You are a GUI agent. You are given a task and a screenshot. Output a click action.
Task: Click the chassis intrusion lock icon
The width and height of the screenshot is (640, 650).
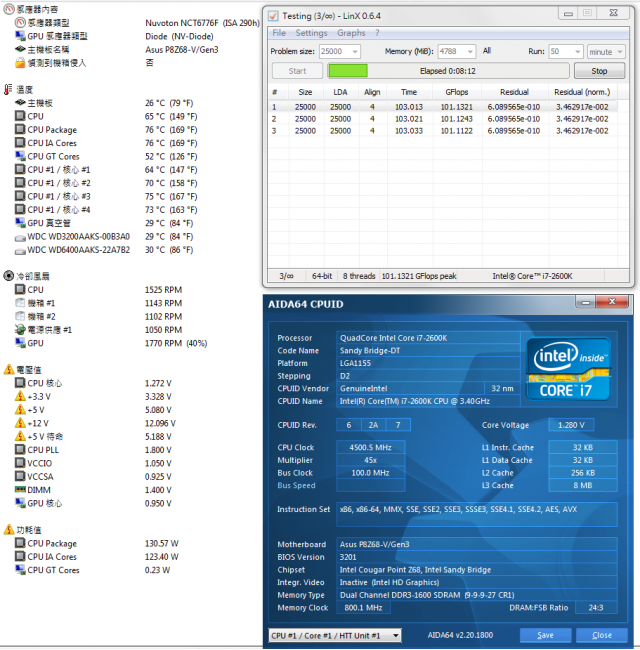(x=20, y=63)
